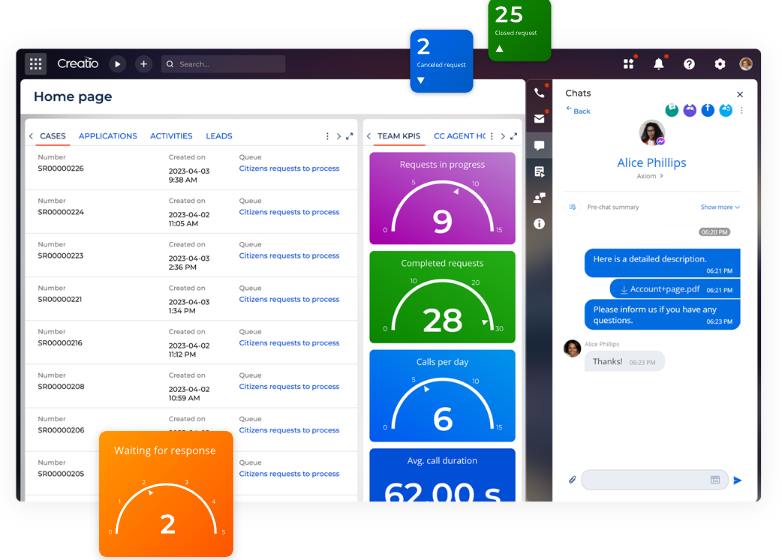Open cases widget three-dot menu

tap(327, 136)
